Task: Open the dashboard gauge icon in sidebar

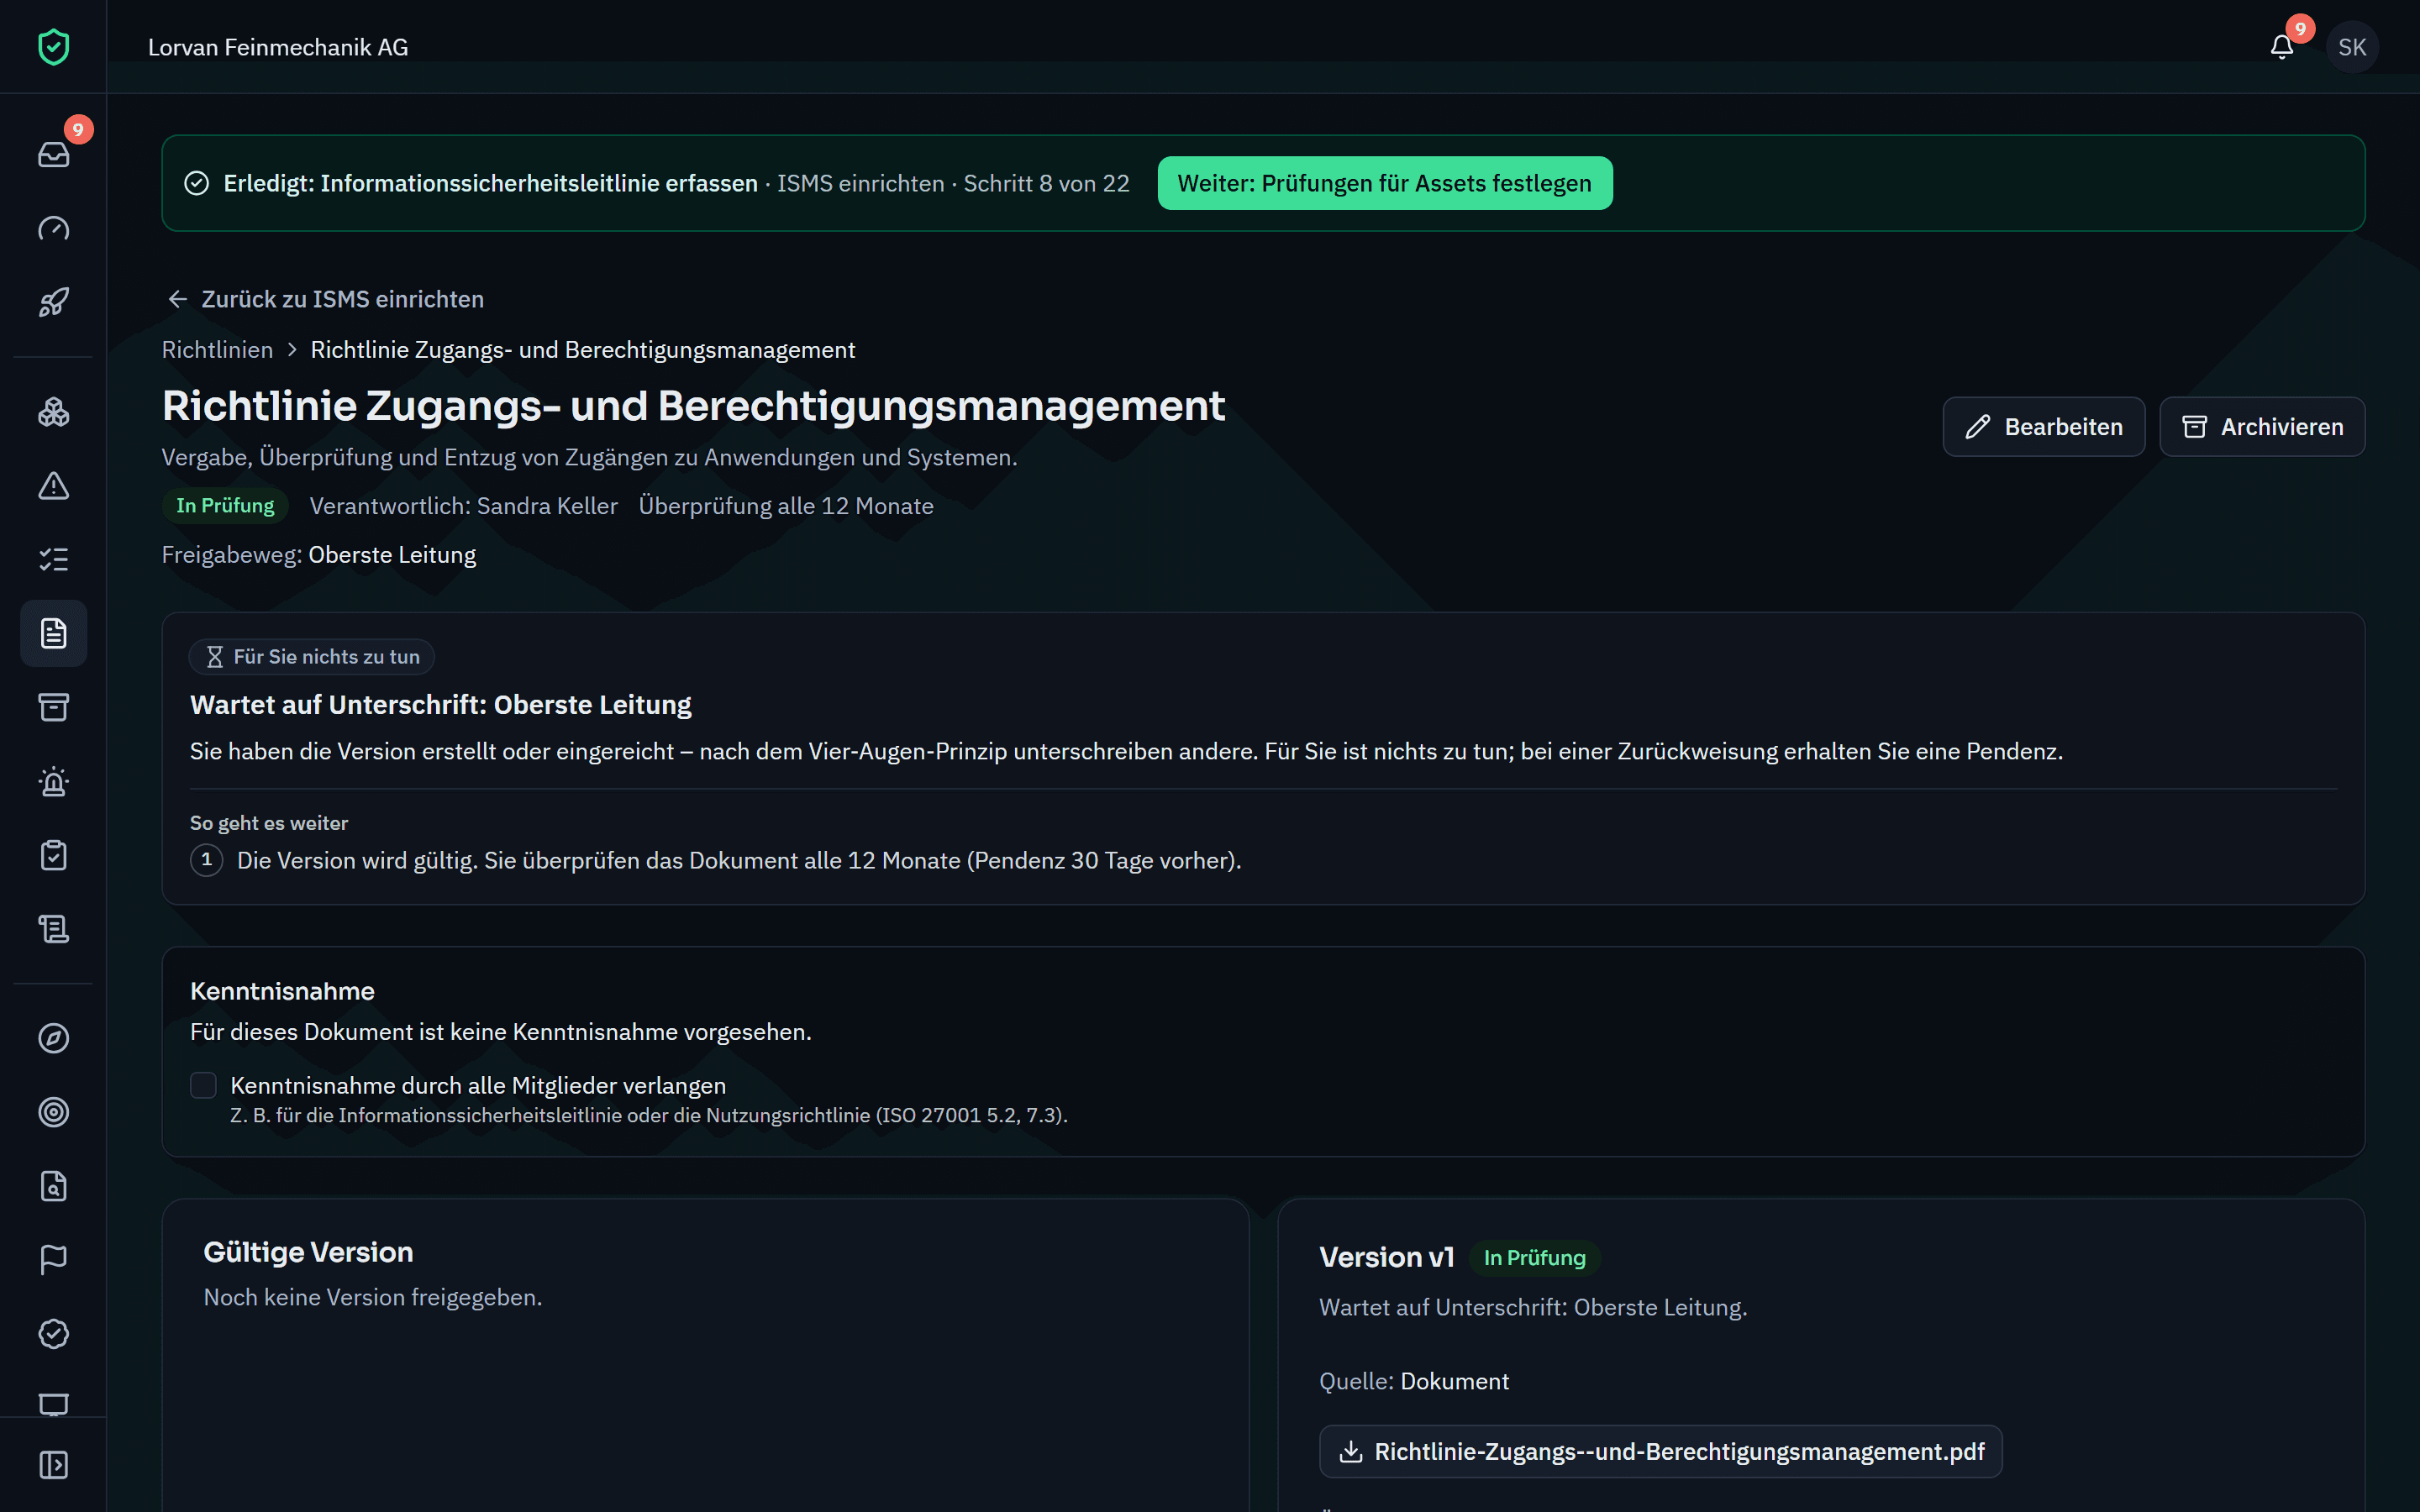Action: coord(53,228)
